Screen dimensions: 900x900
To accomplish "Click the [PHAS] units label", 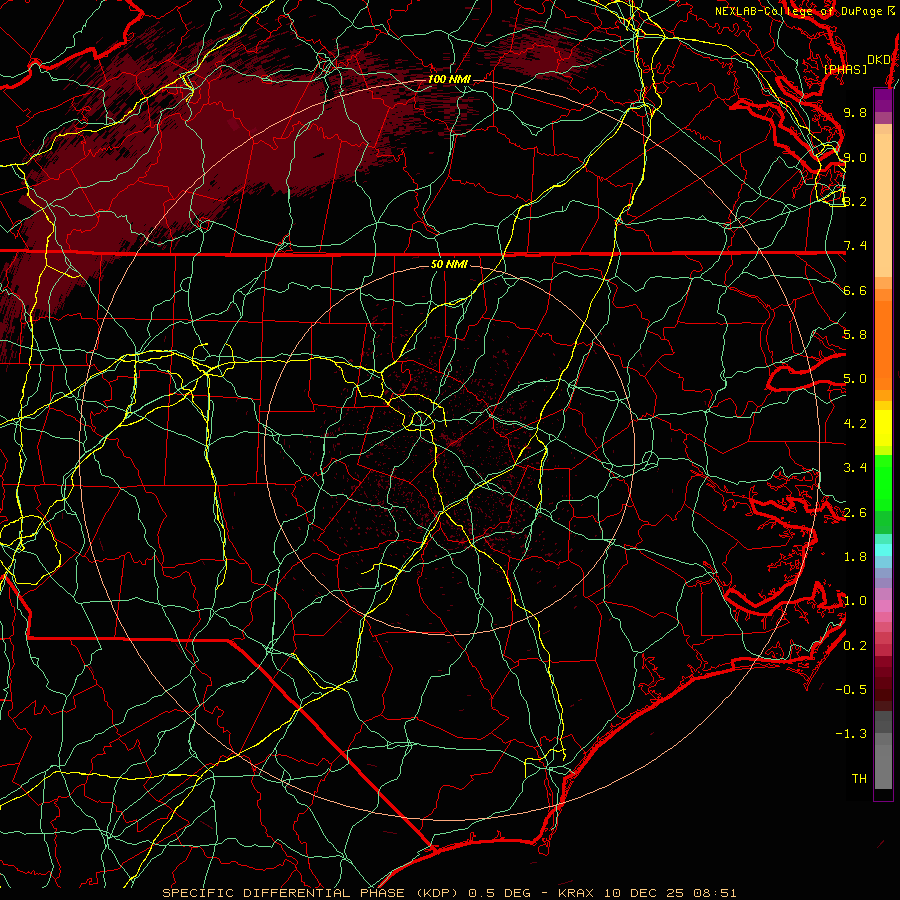I will pyautogui.click(x=845, y=69).
